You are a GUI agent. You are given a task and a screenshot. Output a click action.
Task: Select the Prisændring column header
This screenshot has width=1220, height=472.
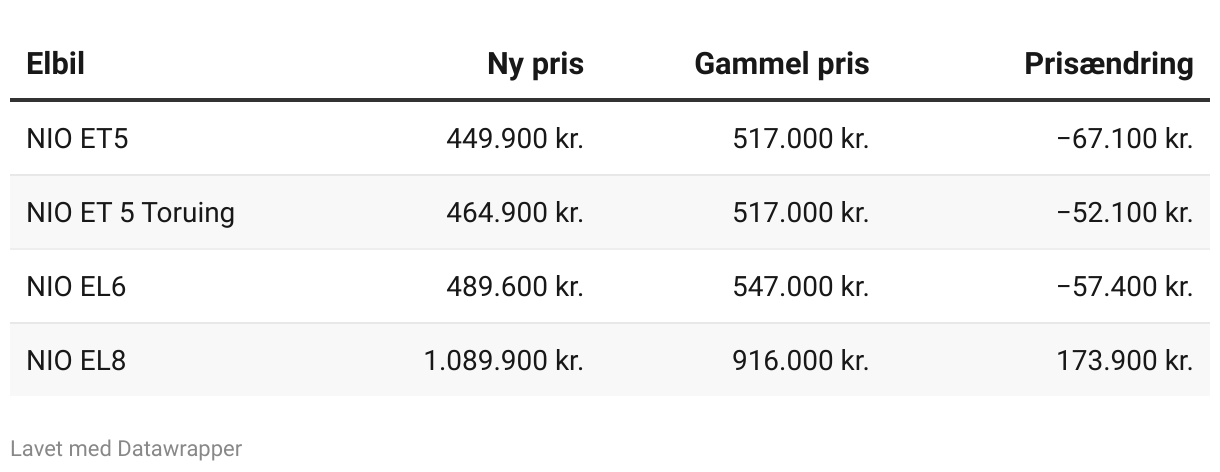(1109, 64)
